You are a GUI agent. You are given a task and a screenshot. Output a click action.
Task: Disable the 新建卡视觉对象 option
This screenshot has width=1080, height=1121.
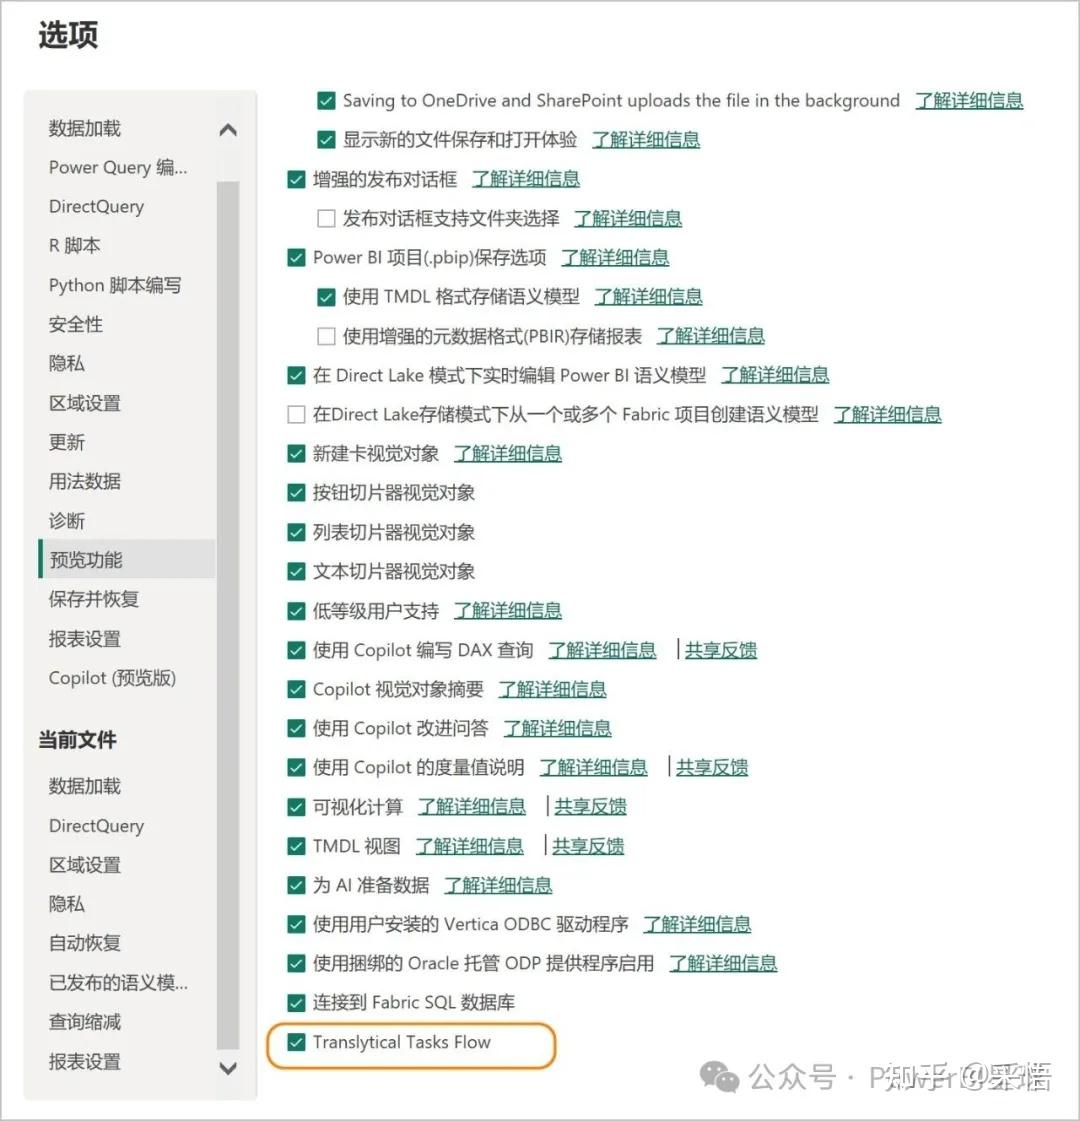pos(296,452)
